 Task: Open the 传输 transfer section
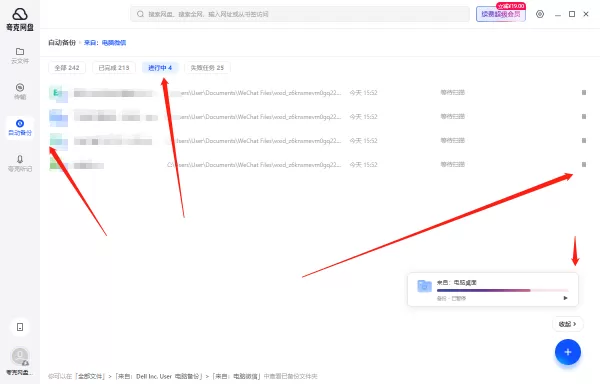click(20, 91)
